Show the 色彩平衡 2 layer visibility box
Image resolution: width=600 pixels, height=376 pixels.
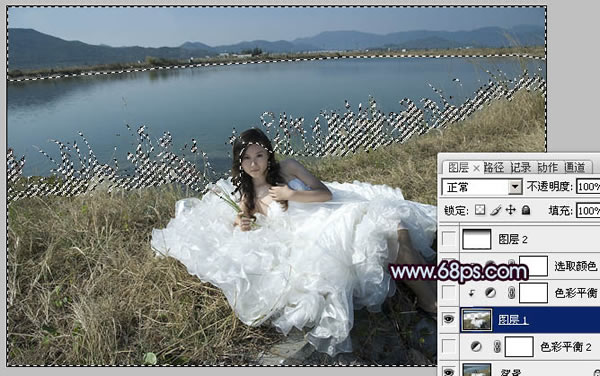pyautogui.click(x=448, y=347)
